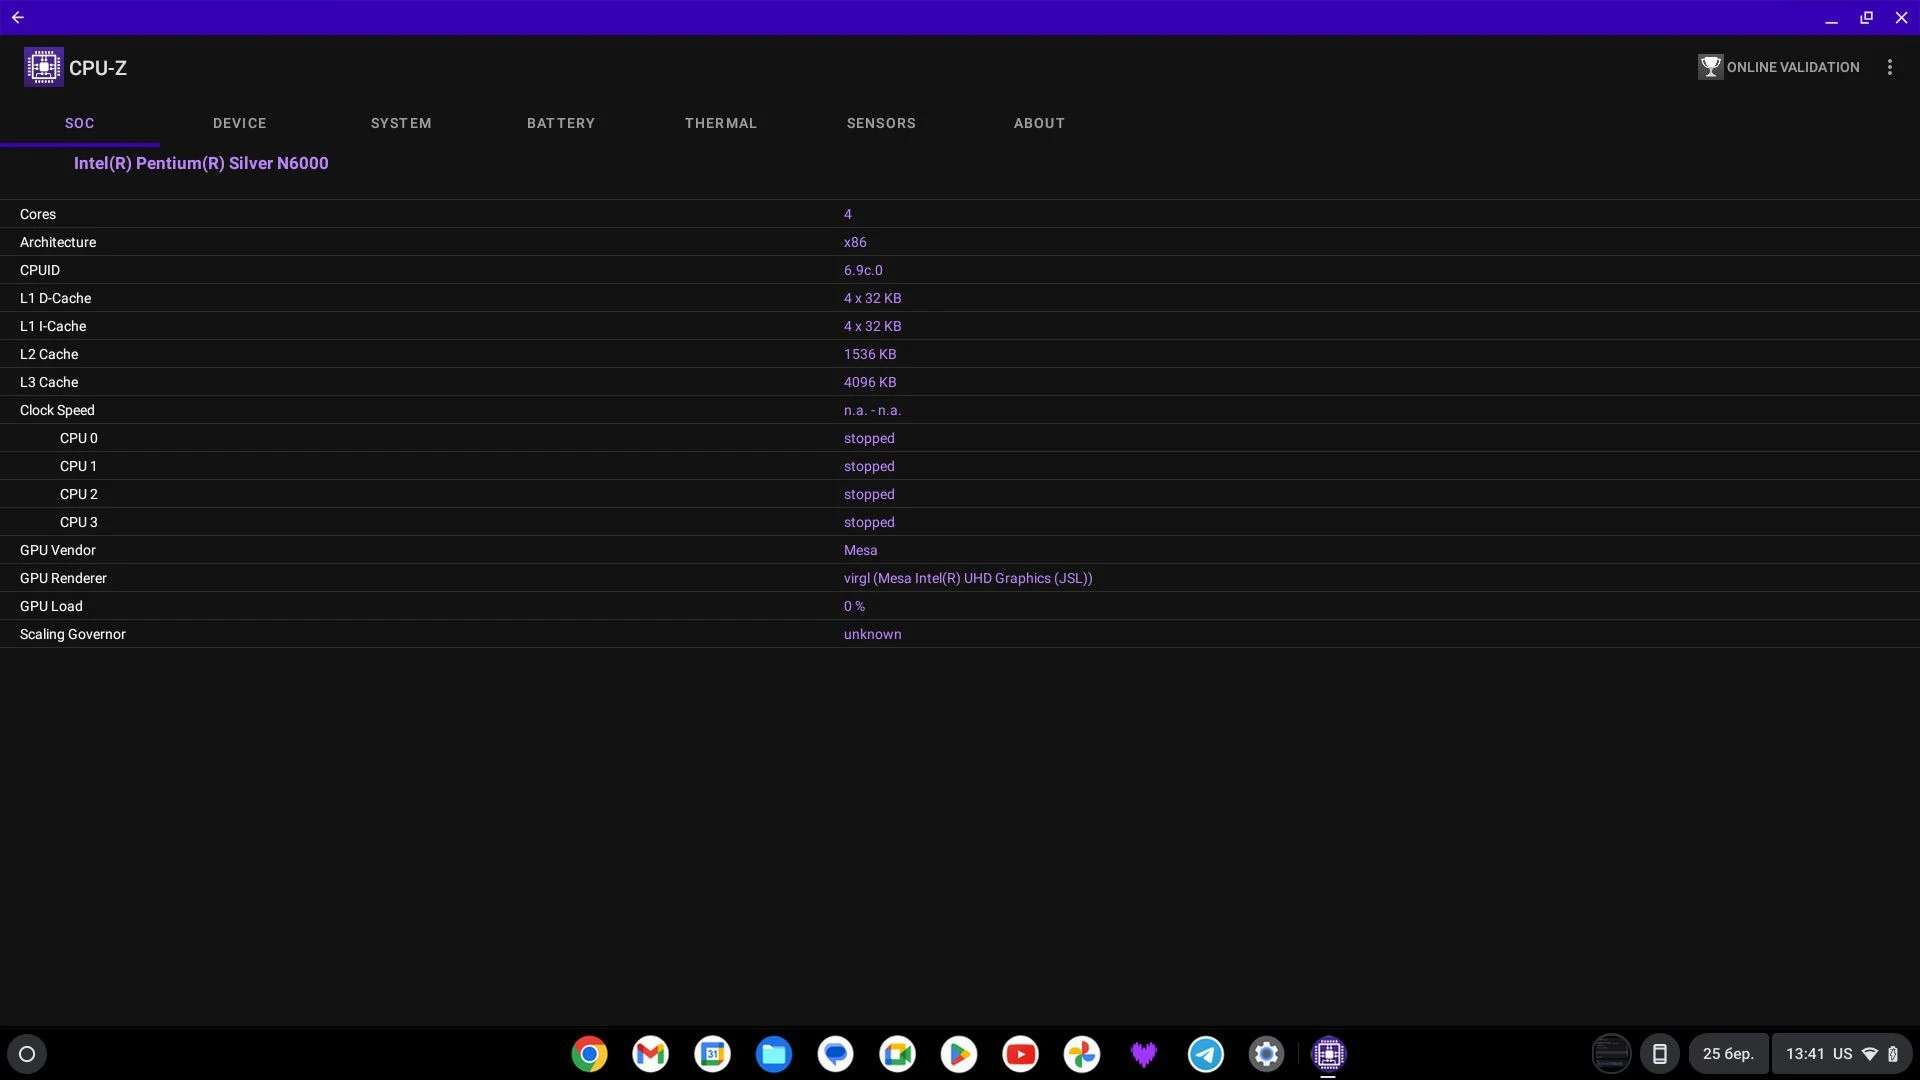The height and width of the screenshot is (1080, 1920).
Task: Open the launcher circle button
Action: coord(27,1054)
